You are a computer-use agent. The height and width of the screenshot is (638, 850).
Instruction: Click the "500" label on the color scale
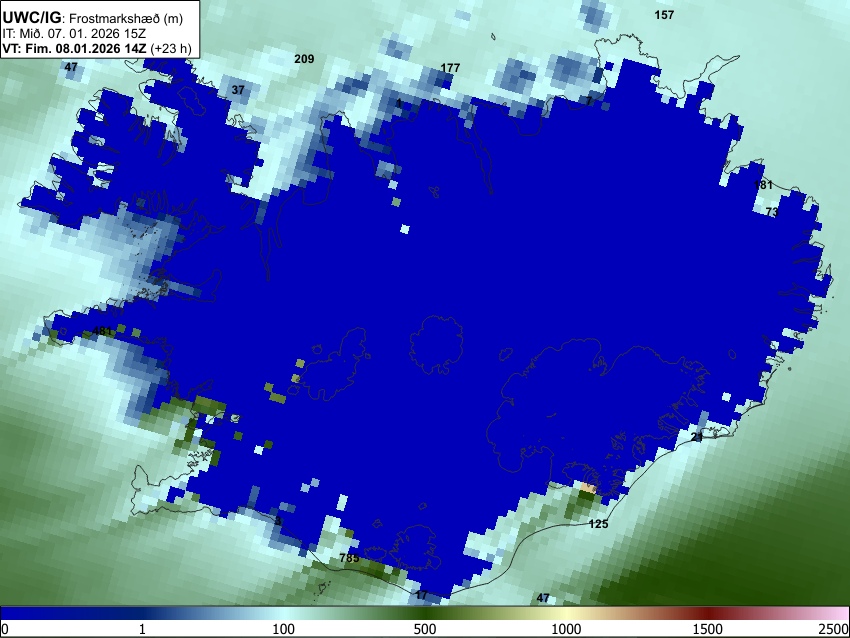[x=424, y=629]
